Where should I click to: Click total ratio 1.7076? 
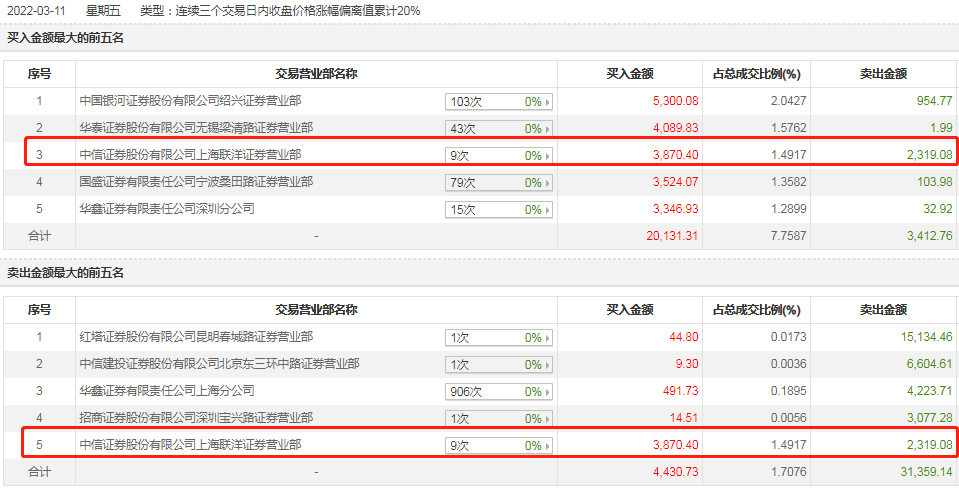[x=788, y=472]
